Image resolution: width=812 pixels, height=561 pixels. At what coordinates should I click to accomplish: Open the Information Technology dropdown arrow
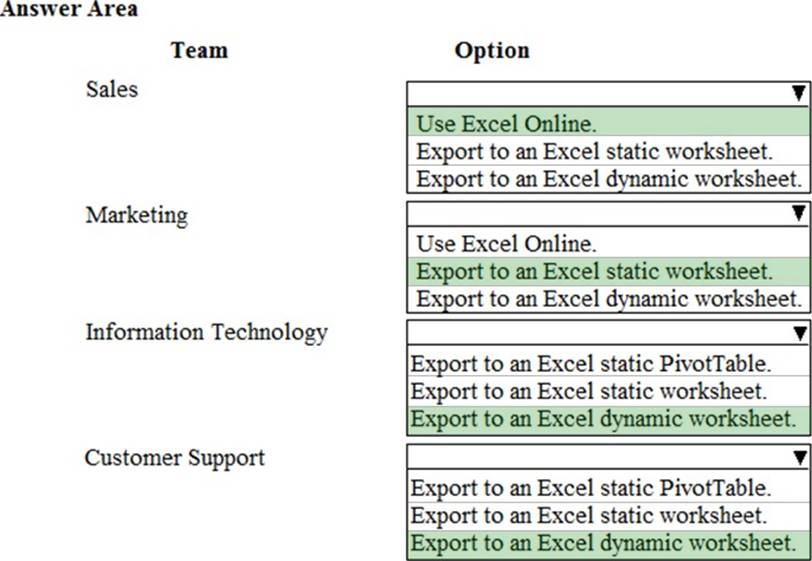coord(797,334)
